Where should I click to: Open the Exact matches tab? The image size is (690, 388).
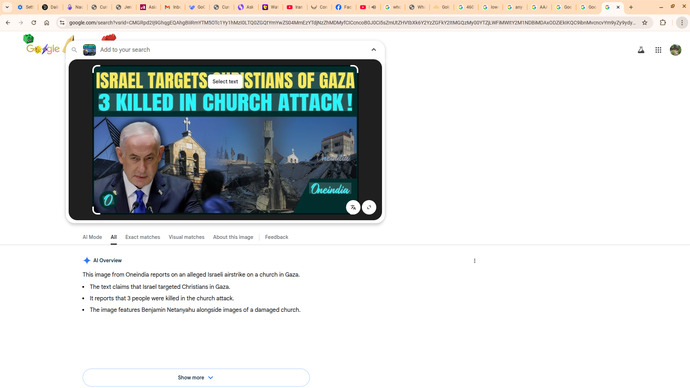coord(143,237)
